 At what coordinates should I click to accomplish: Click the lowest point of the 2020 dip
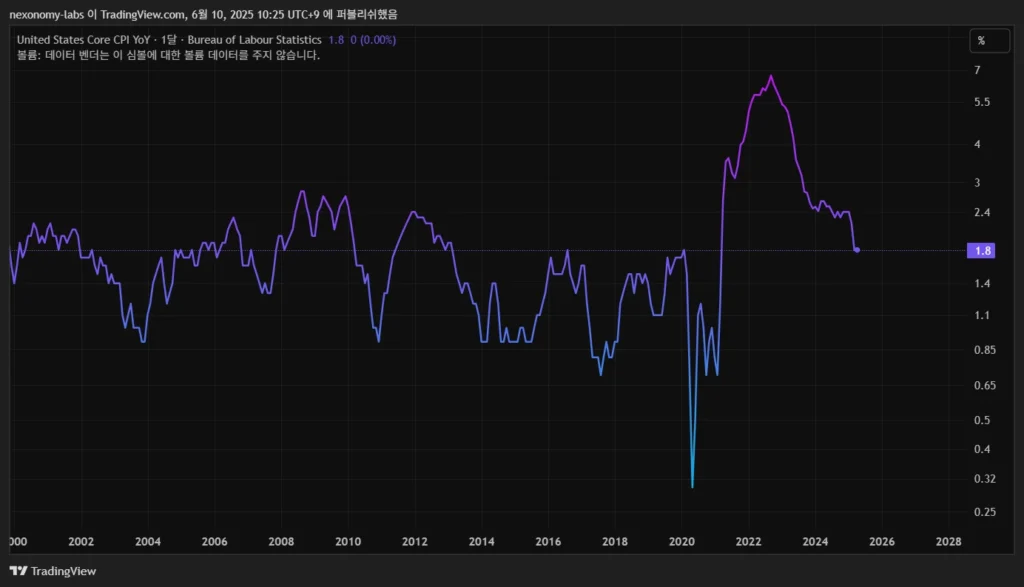692,486
